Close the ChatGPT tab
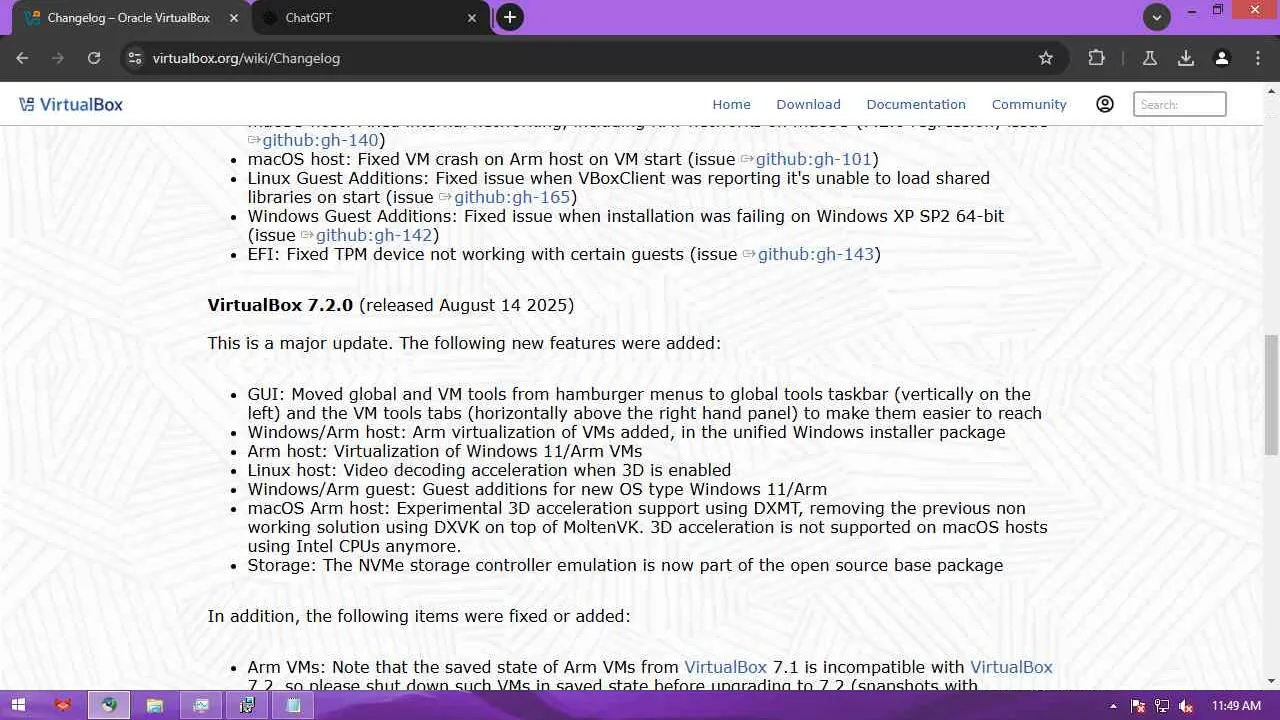 [x=473, y=18]
